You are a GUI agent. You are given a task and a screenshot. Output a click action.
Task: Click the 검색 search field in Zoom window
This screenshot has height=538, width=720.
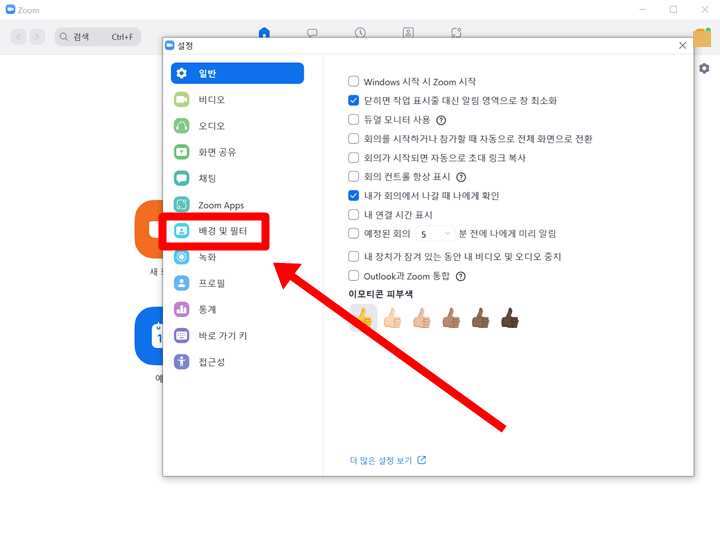coord(98,37)
